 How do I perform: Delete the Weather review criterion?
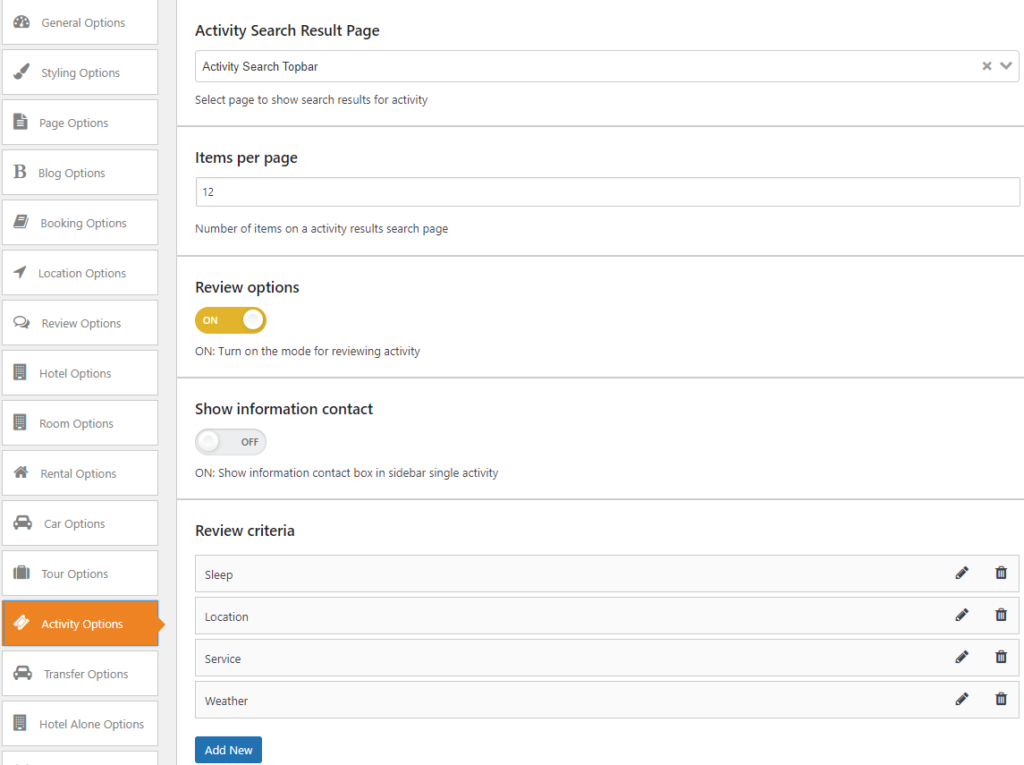click(x=1001, y=699)
